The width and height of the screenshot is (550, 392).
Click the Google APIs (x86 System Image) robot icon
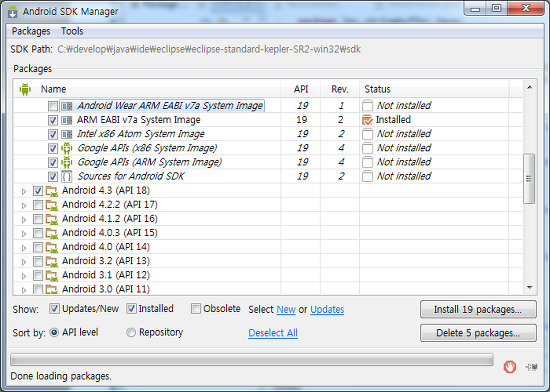tap(67, 148)
